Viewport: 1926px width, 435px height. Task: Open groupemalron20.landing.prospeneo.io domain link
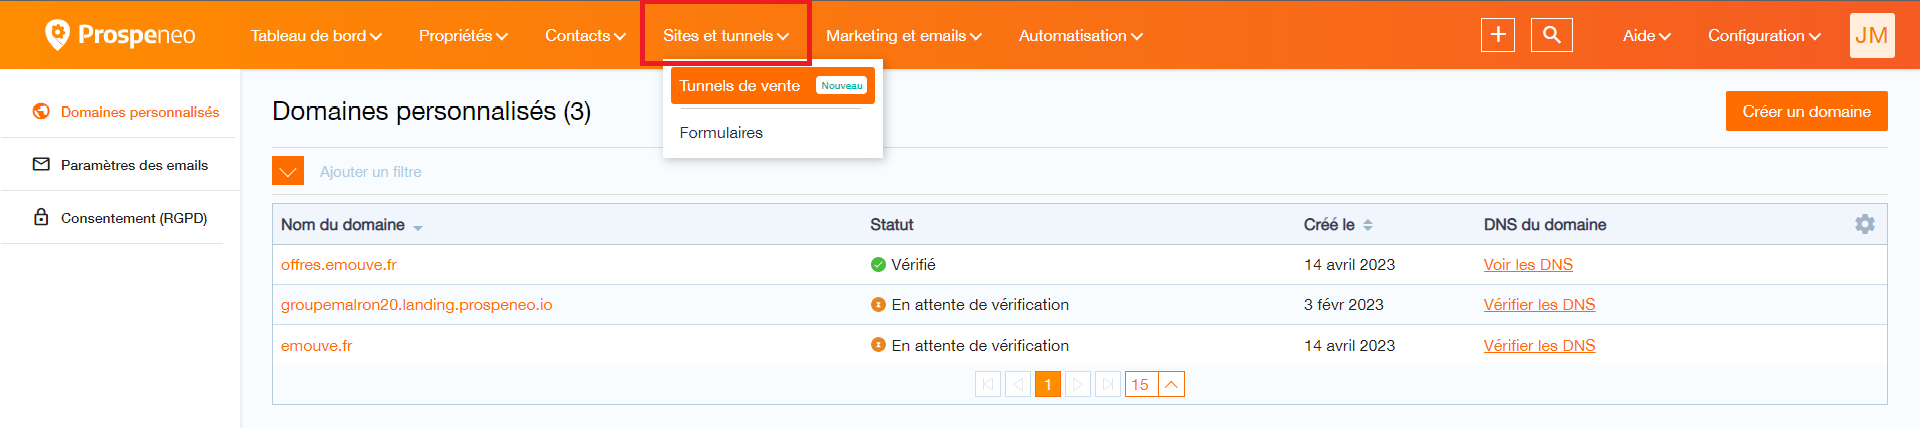point(416,305)
